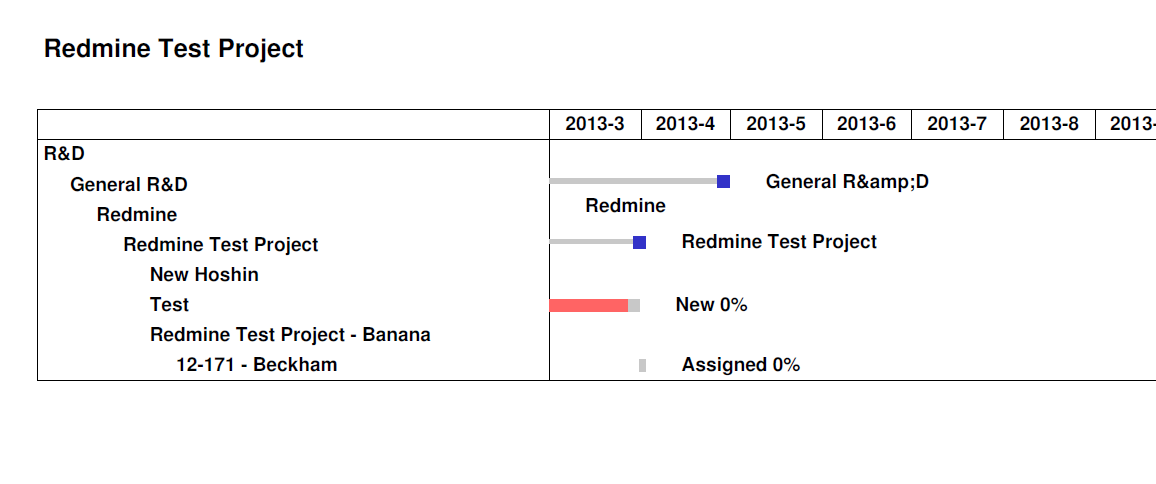1156x484 pixels.
Task: Click the red progress bar for Test
Action: coord(588,305)
